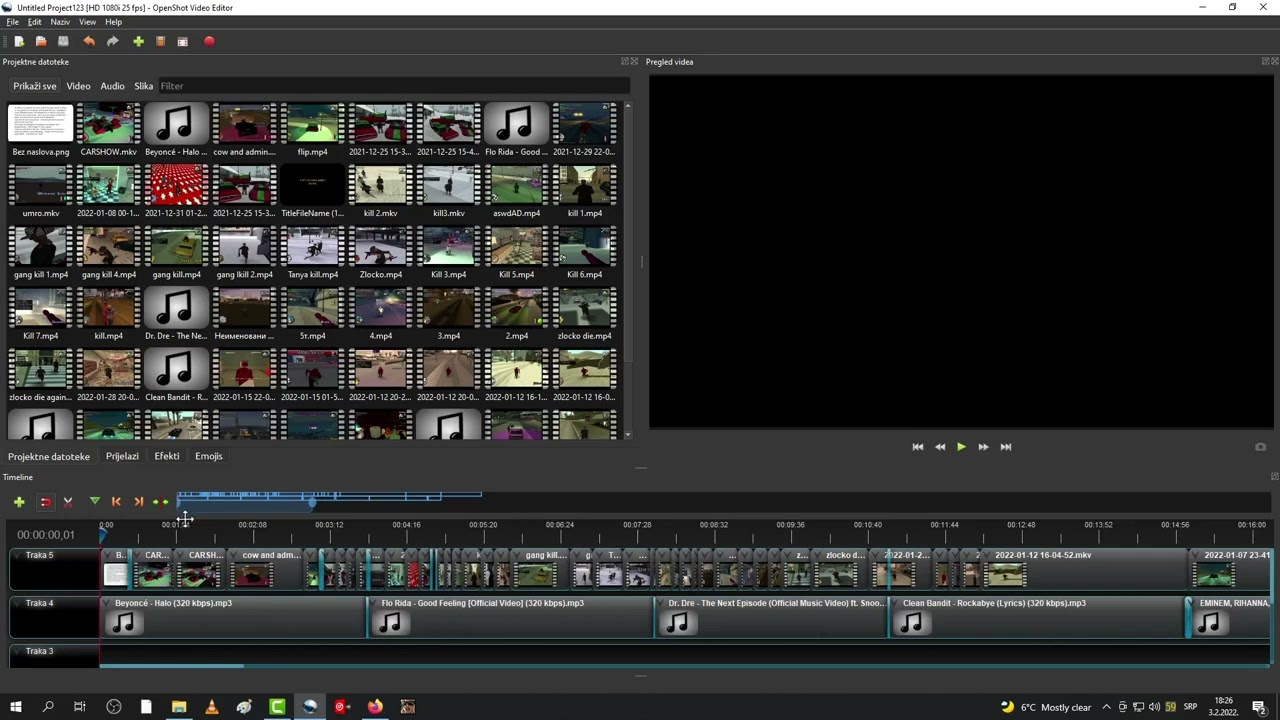Select the CARSHOW.mkv thumbnail
The image size is (1280, 720).
pos(108,124)
